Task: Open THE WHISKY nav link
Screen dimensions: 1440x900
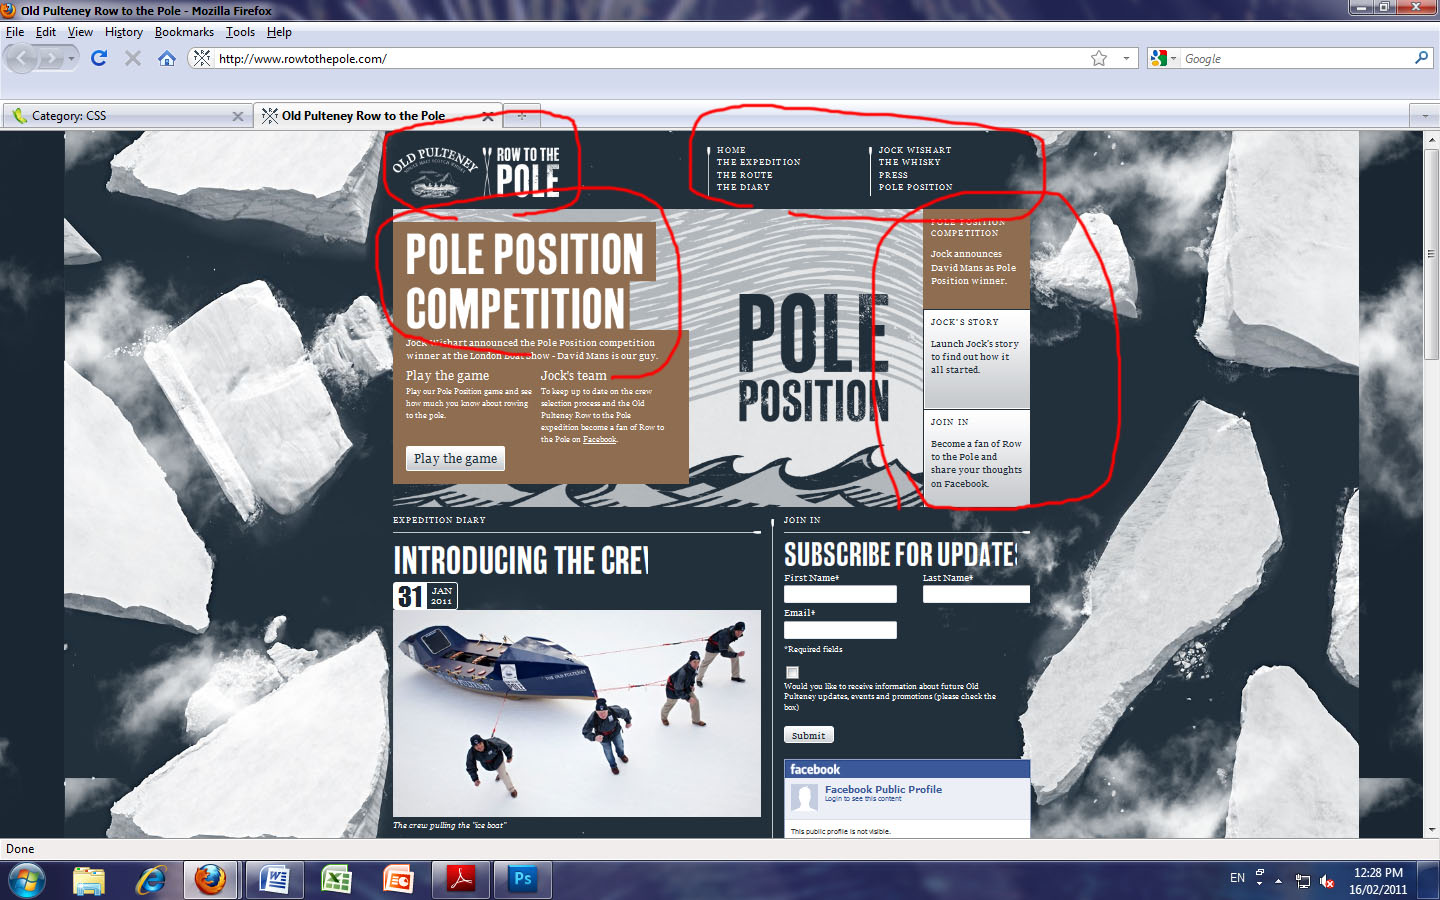Action: click(x=909, y=162)
